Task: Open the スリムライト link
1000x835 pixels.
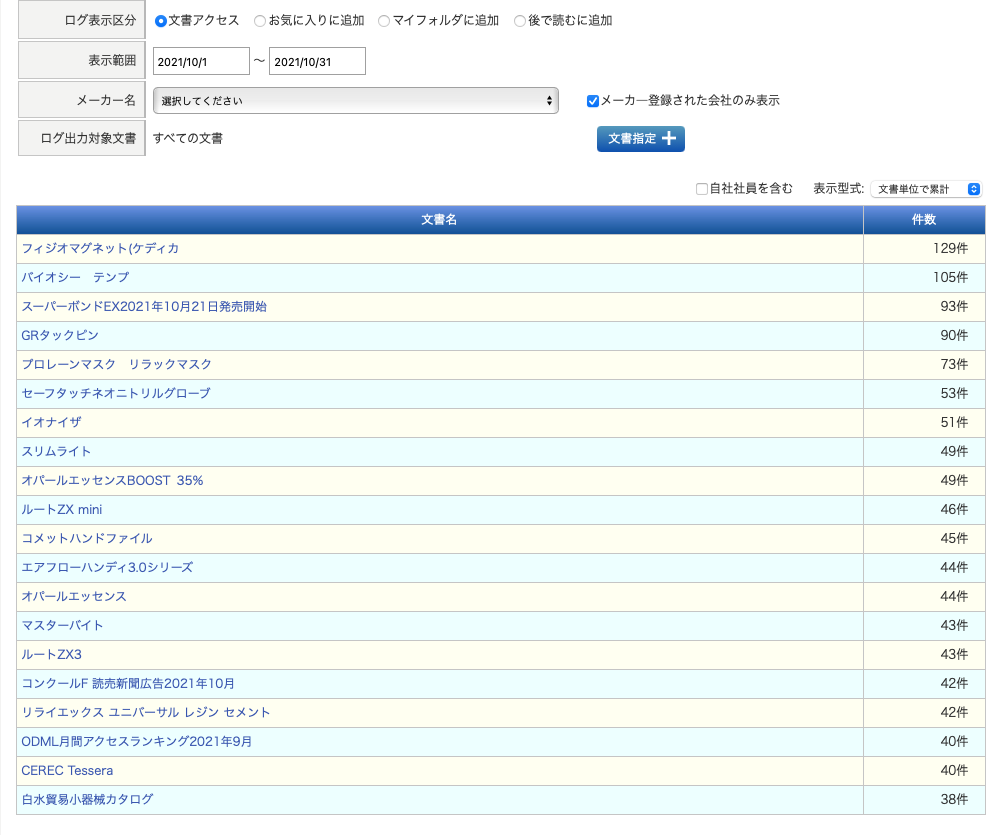Action: coord(56,451)
